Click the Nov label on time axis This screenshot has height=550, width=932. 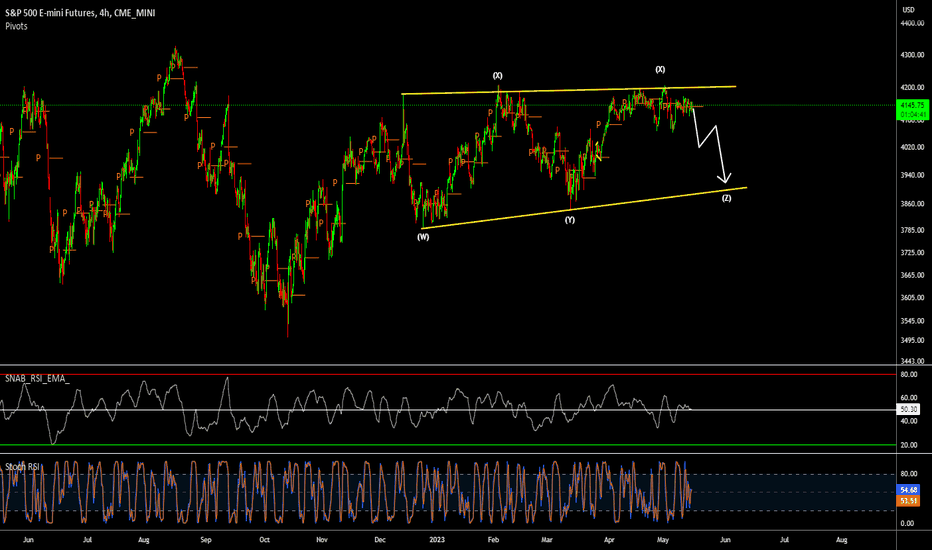[322, 540]
